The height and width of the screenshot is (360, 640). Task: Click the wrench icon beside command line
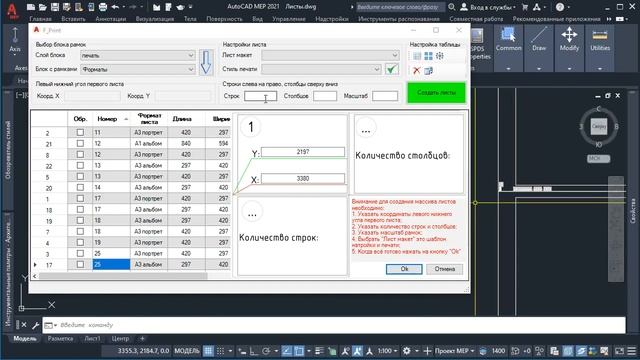click(35, 325)
